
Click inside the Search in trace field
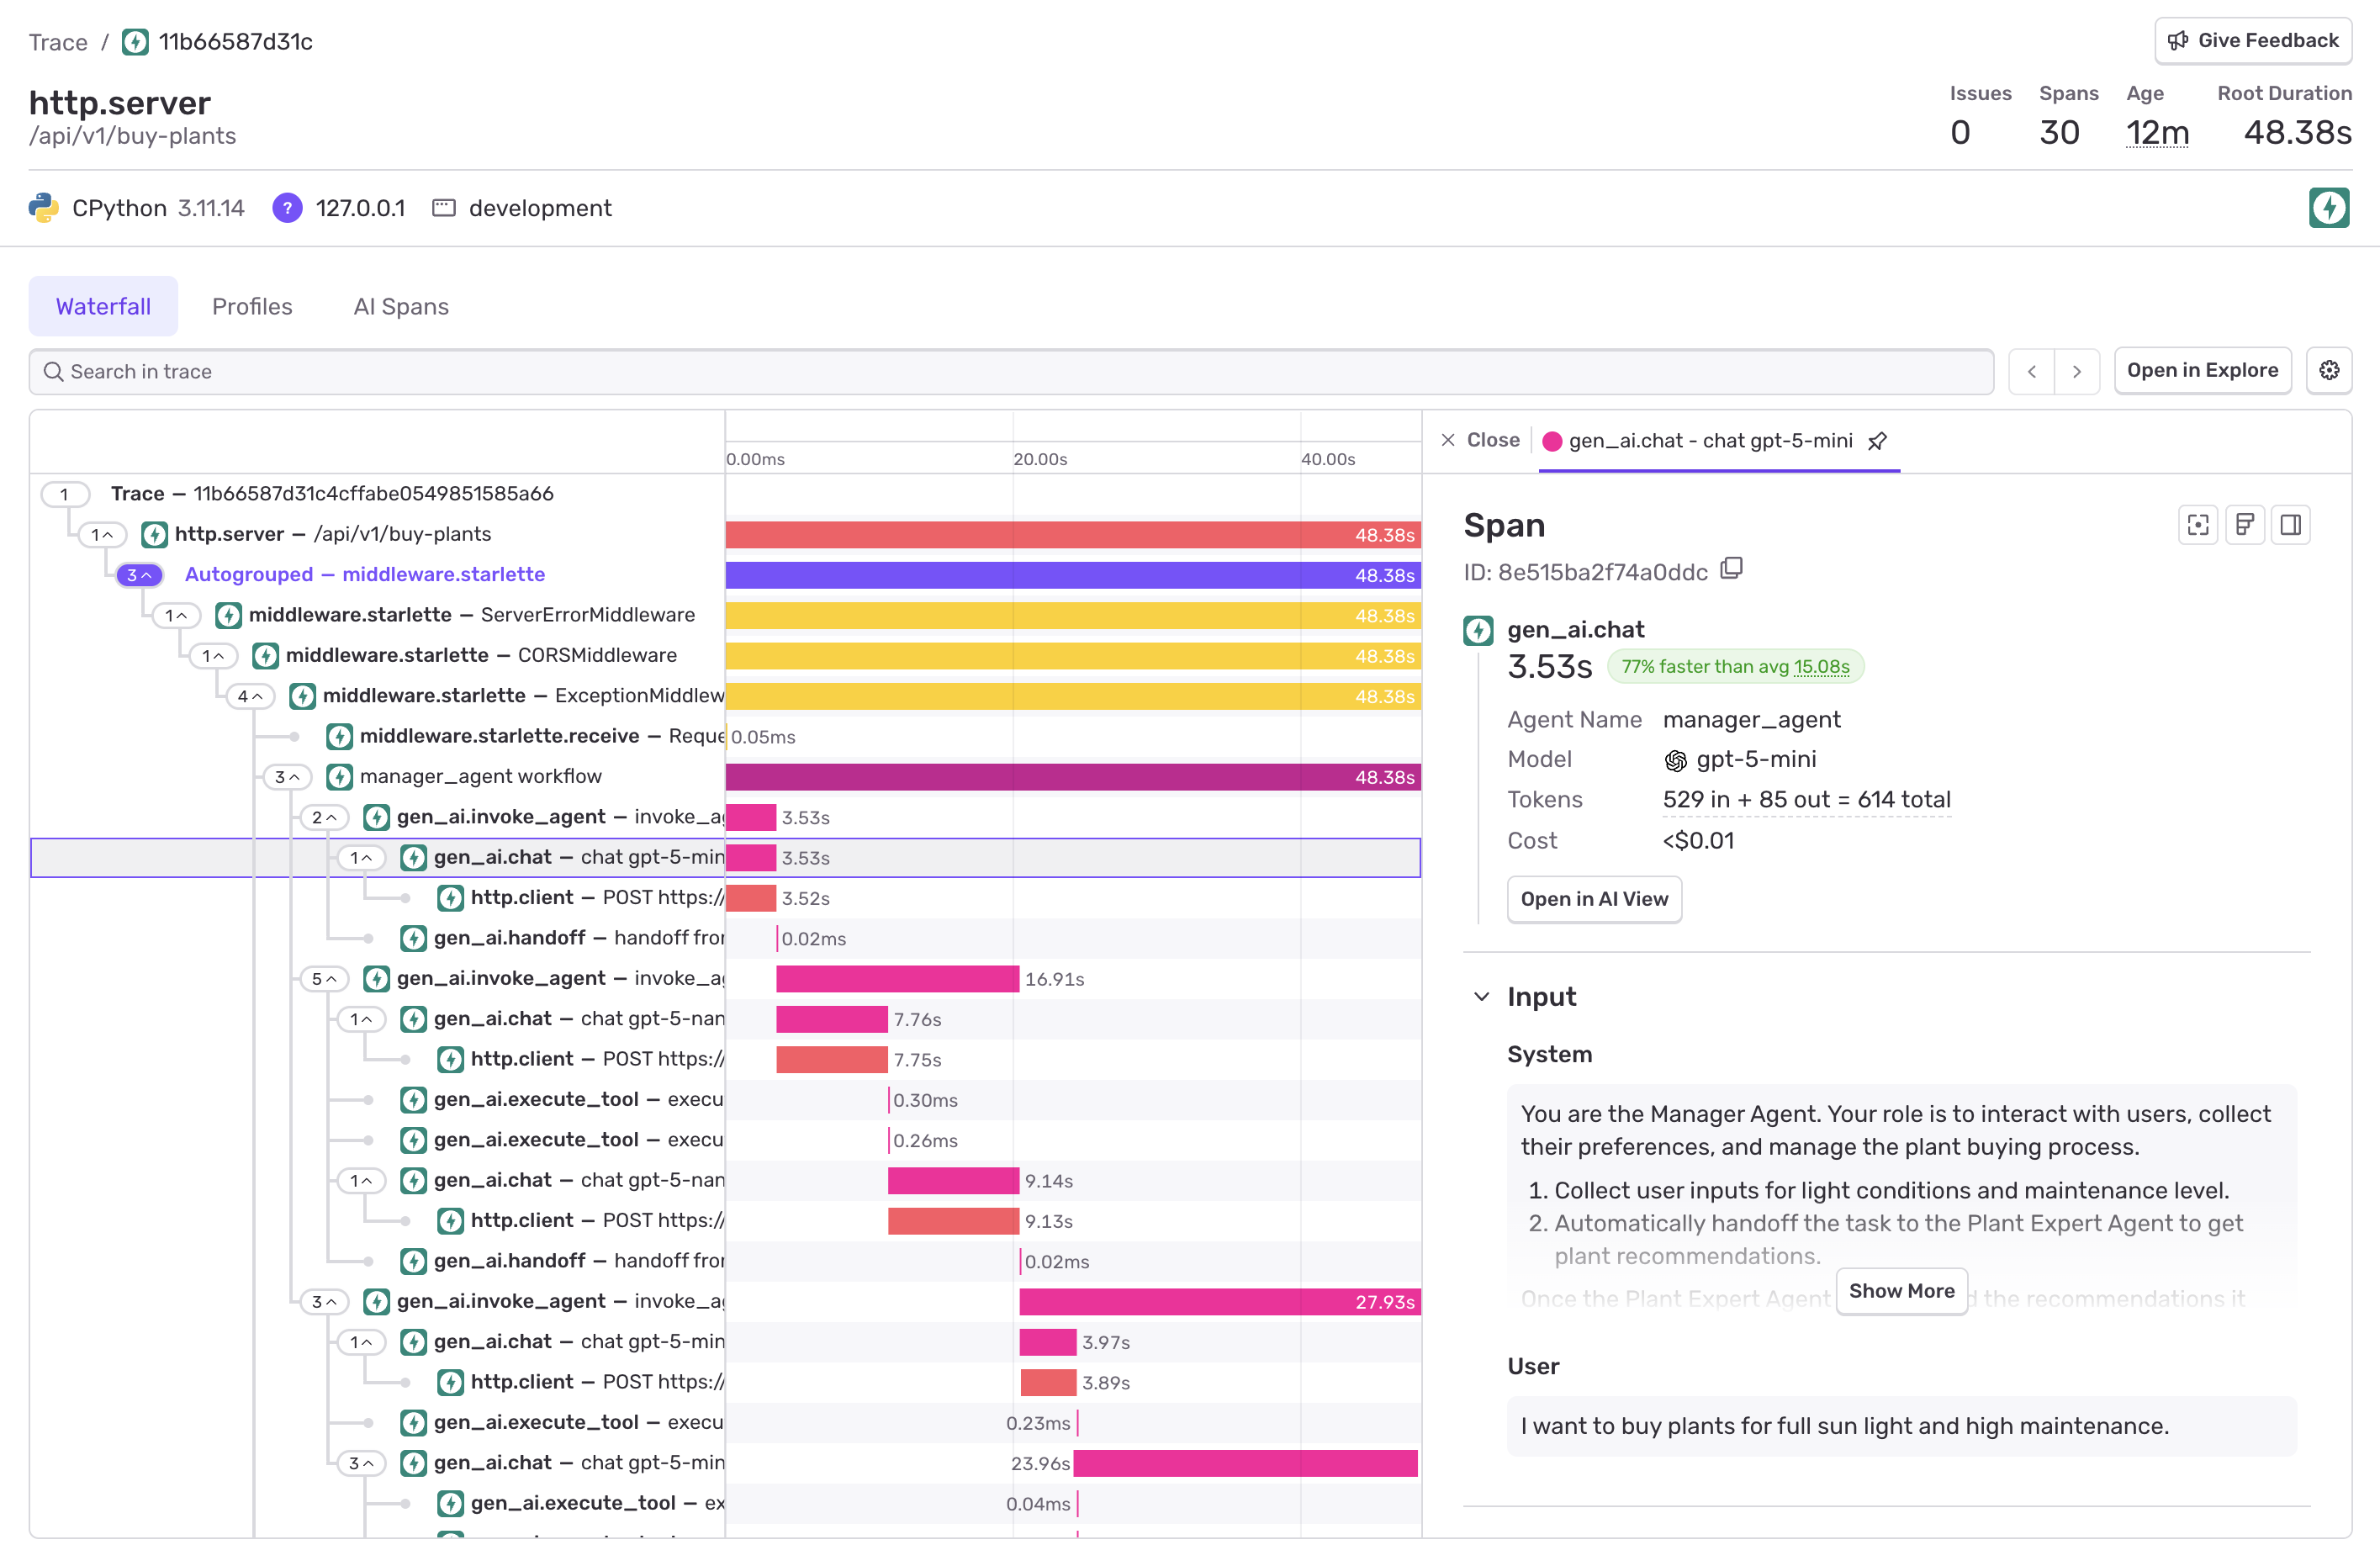[400, 371]
